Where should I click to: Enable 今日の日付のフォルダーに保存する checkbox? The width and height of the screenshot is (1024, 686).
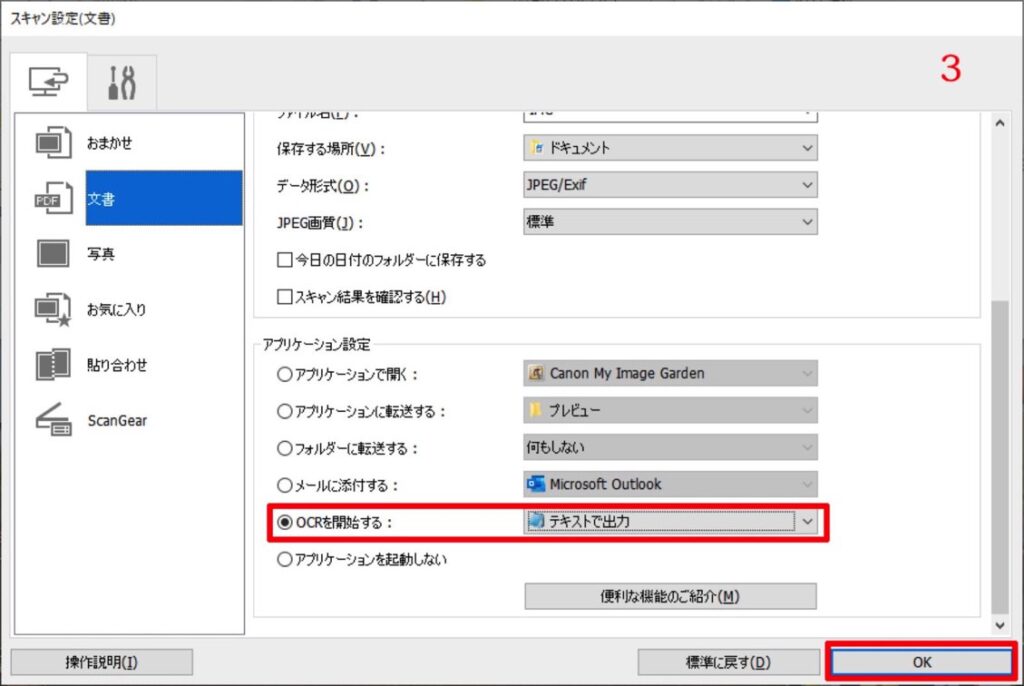tap(284, 260)
